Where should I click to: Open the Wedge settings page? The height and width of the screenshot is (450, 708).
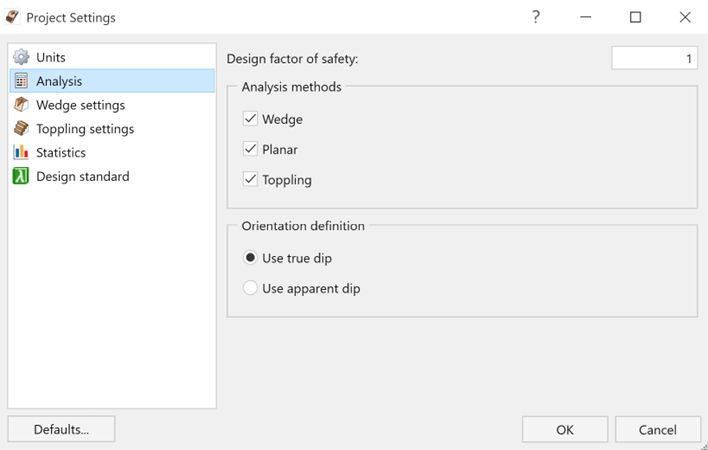(x=80, y=105)
